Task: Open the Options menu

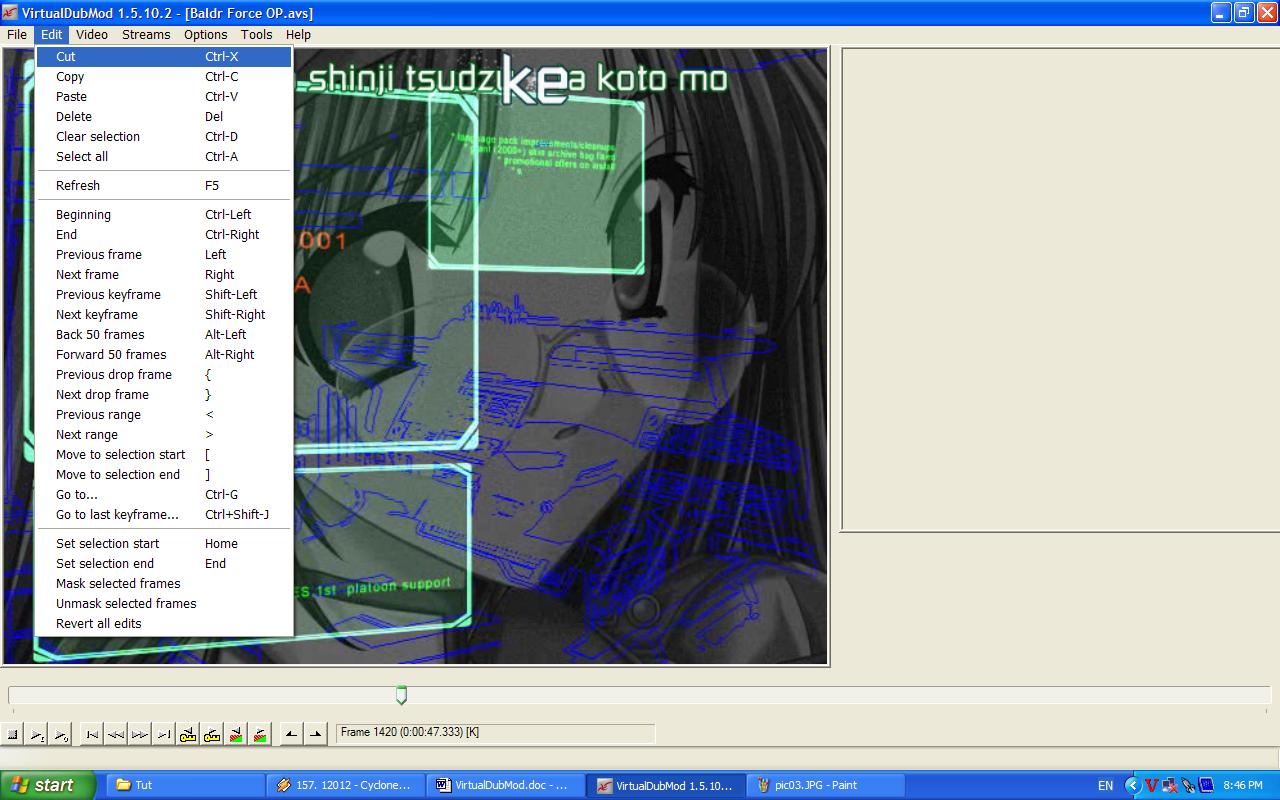Action: (205, 34)
